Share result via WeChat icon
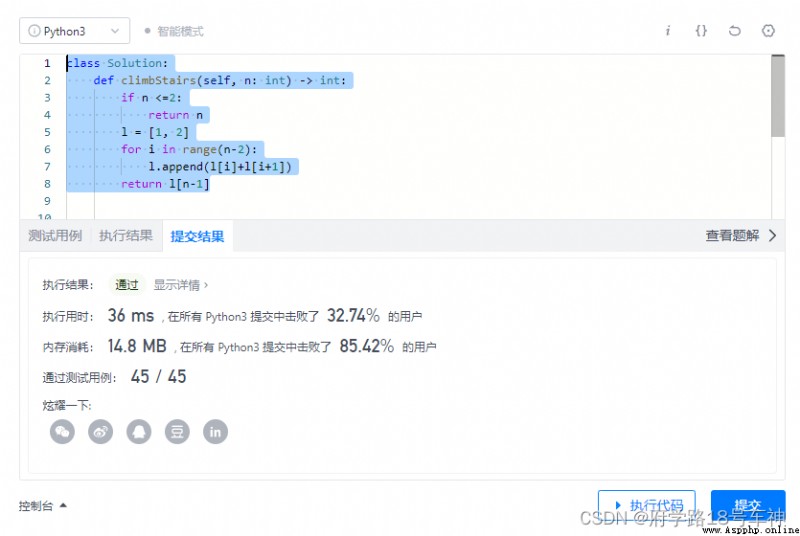 pyautogui.click(x=62, y=432)
